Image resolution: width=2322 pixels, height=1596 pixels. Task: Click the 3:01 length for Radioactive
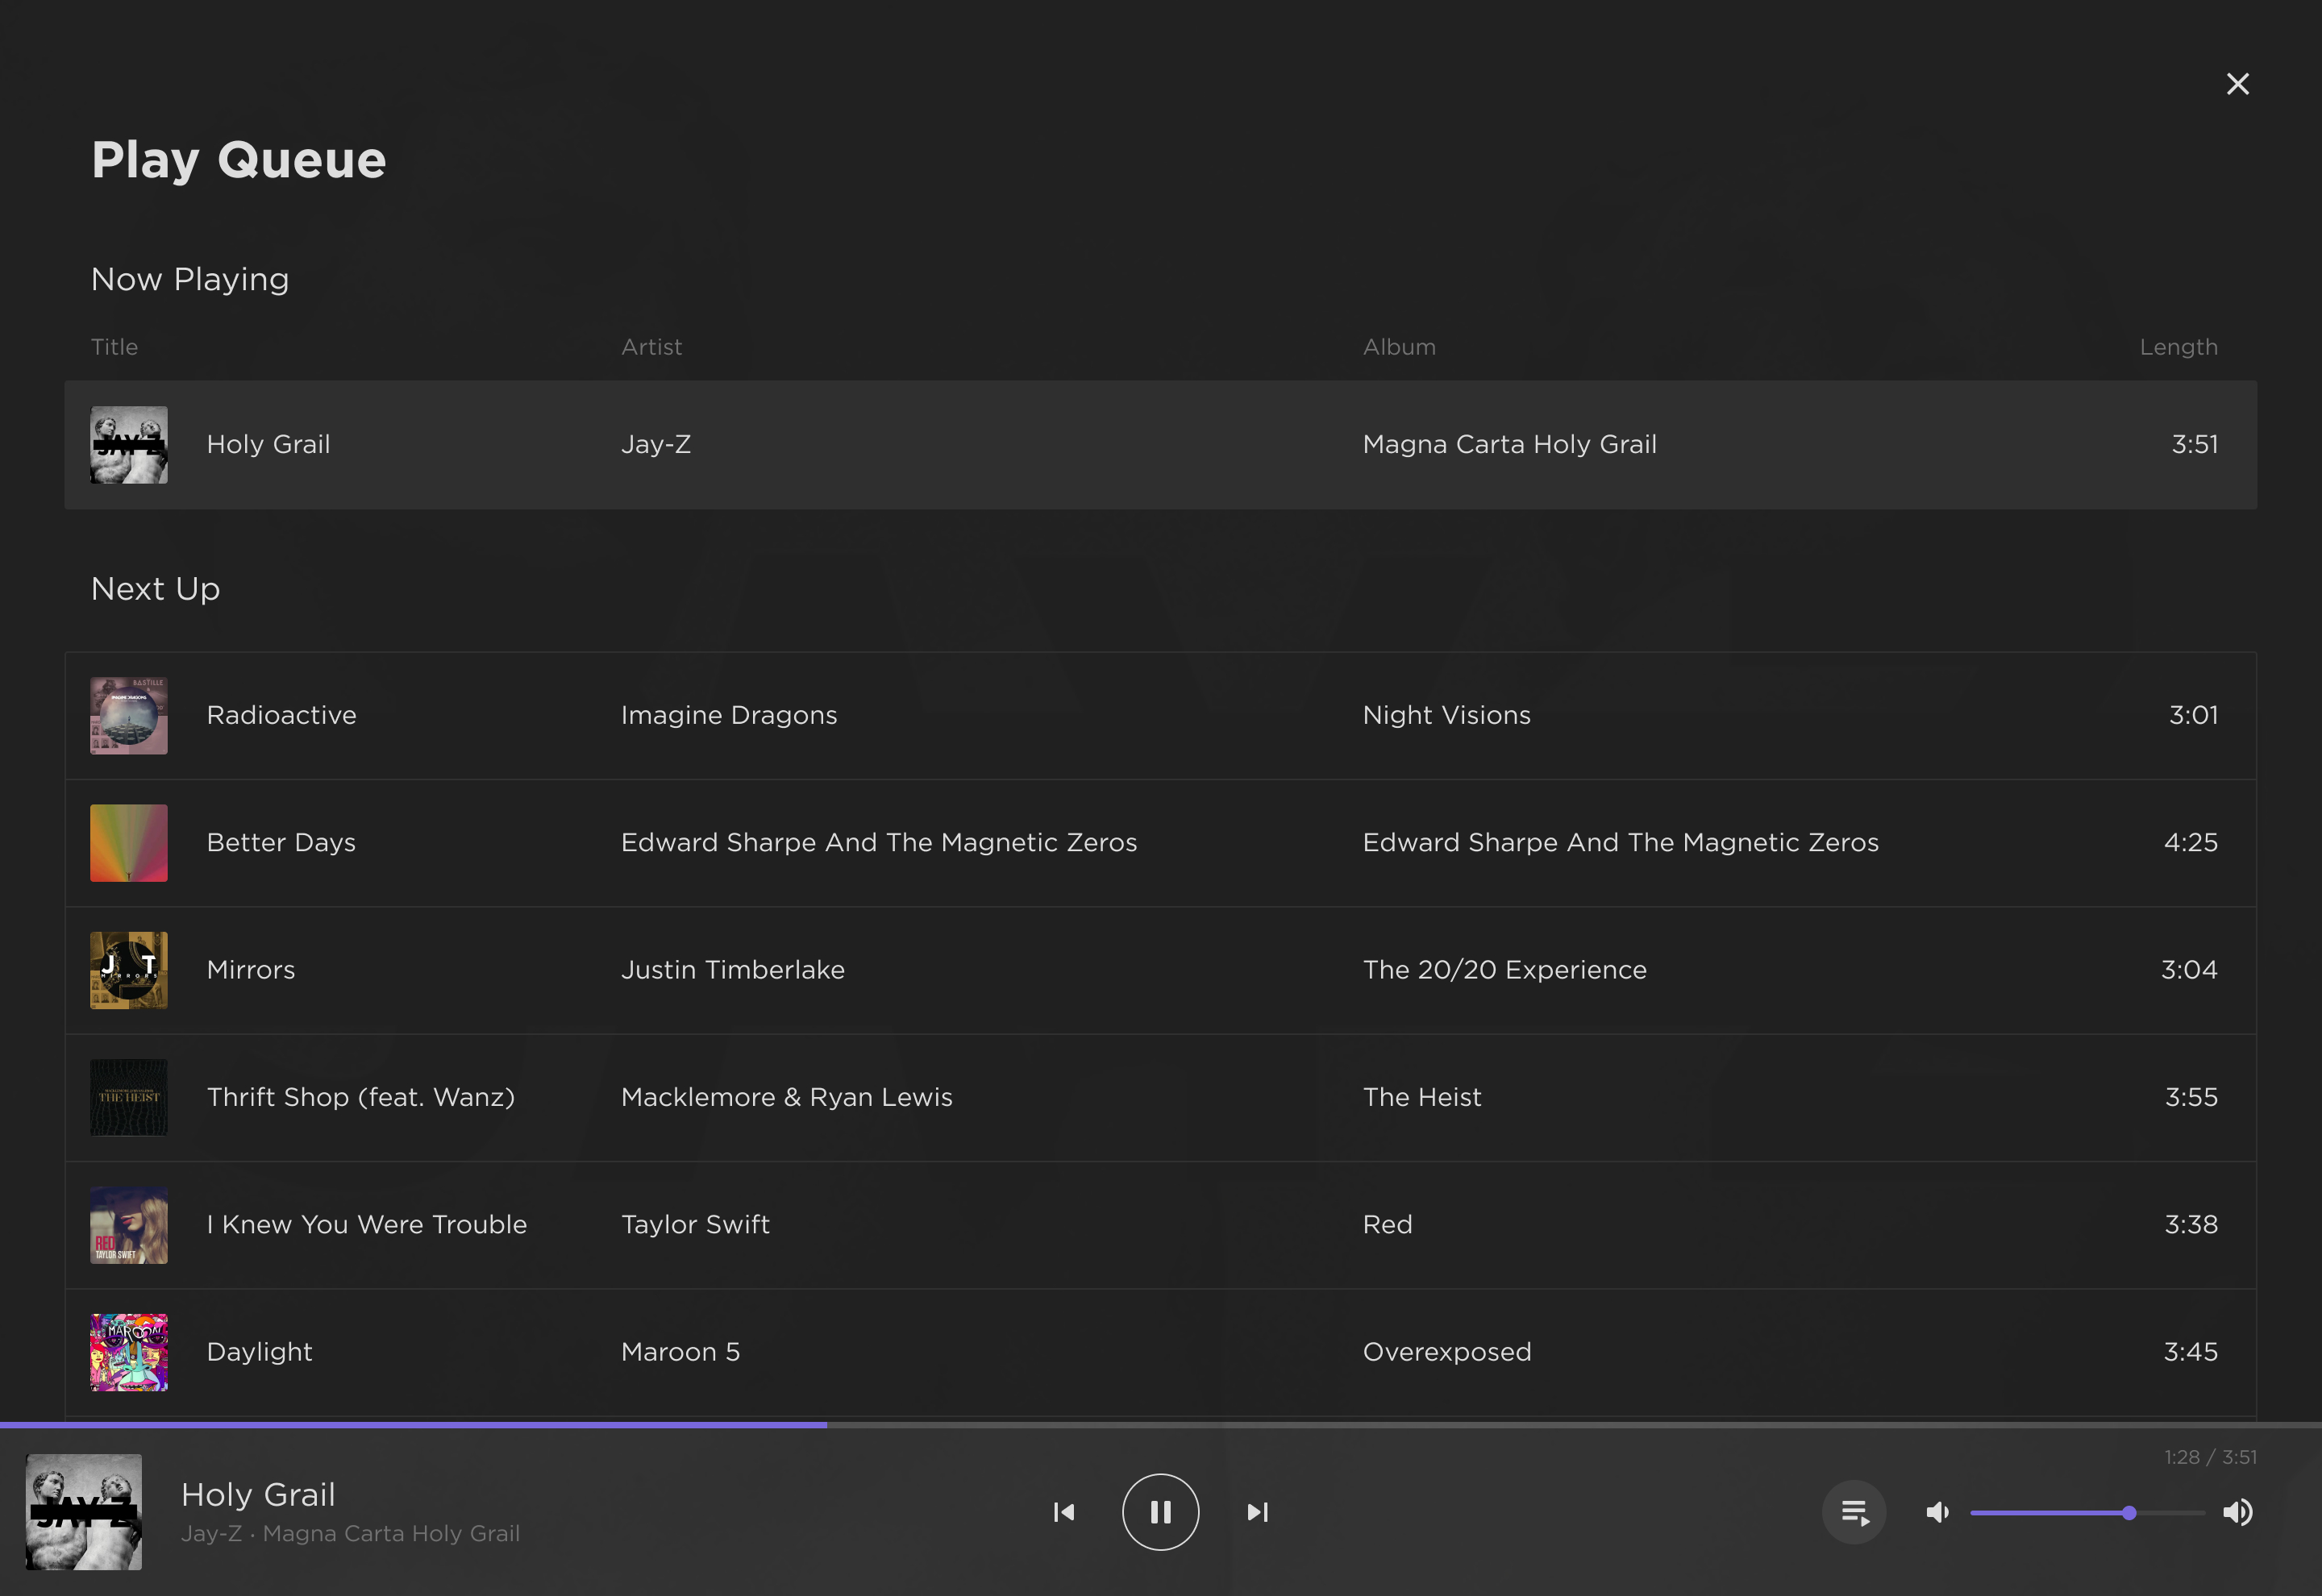click(2193, 715)
